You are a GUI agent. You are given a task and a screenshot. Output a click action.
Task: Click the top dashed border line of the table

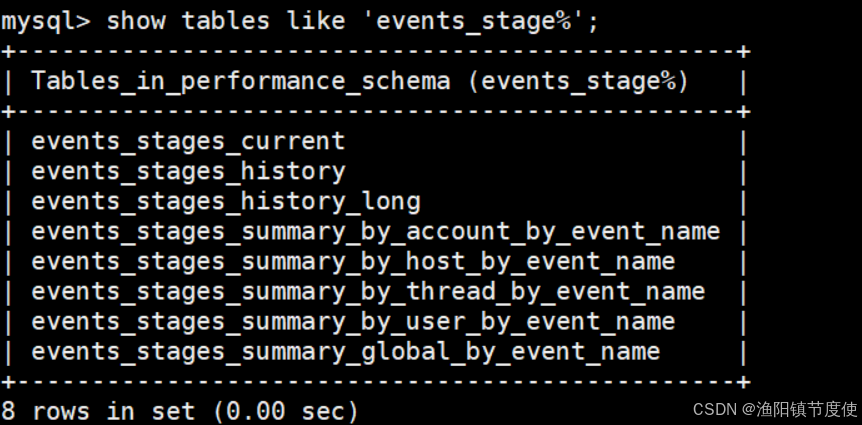pos(375,52)
